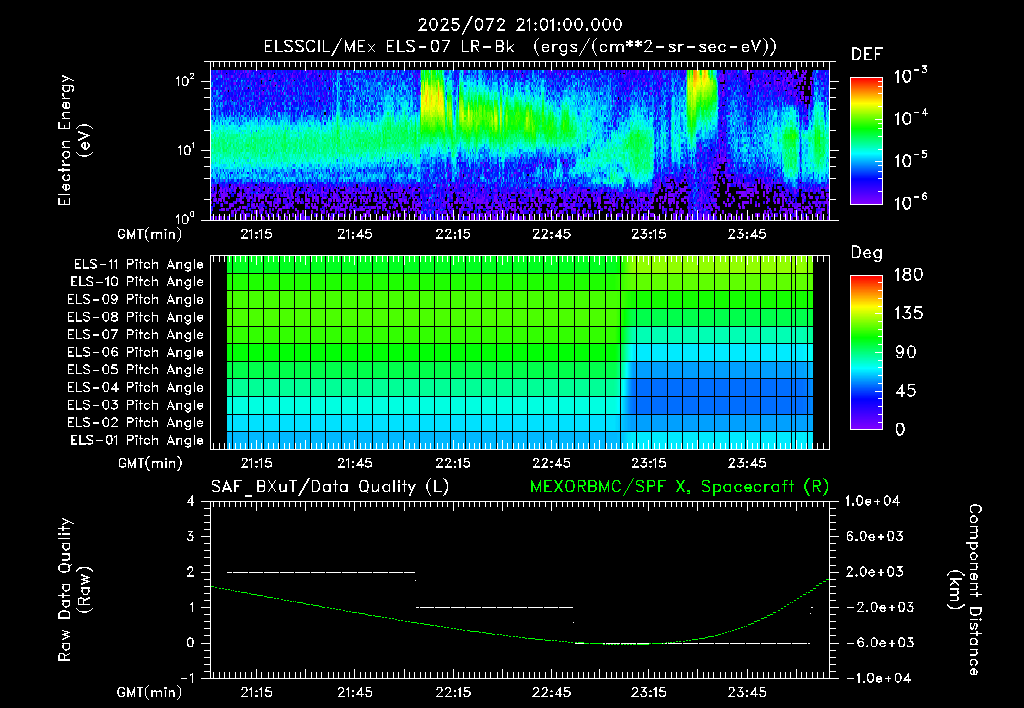This screenshot has height=708, width=1024.
Task: Click the 22:15 tick label under the spectrogram
Action: [x=453, y=234]
